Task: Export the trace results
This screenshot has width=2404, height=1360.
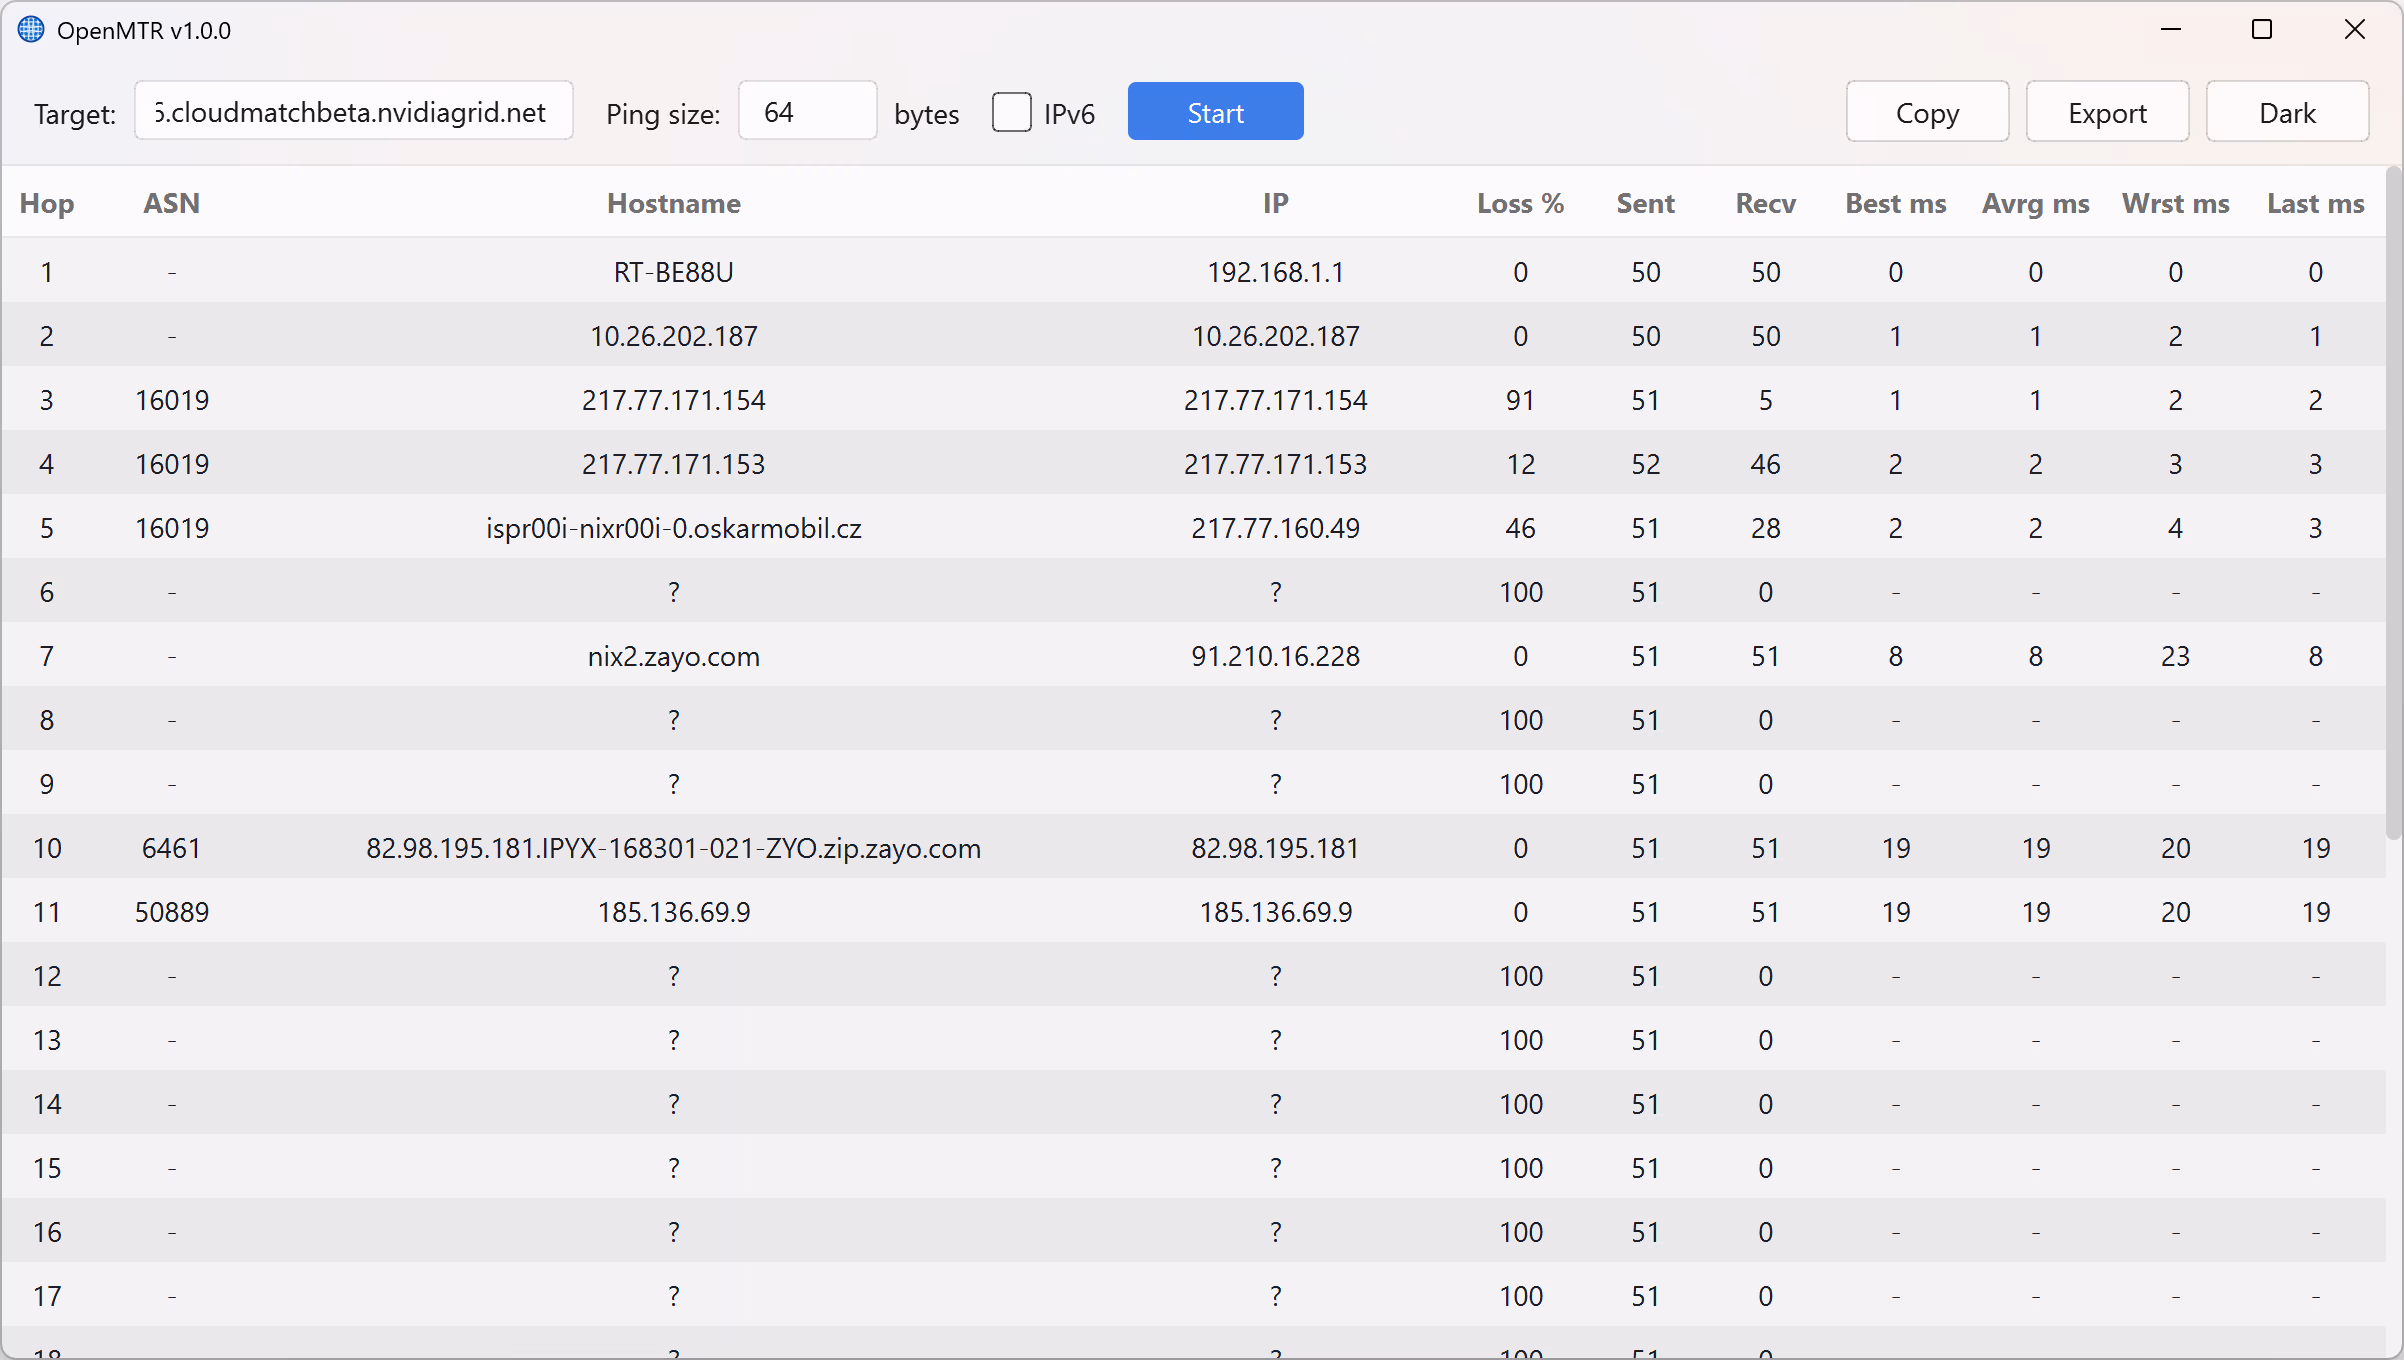Action: [2107, 112]
